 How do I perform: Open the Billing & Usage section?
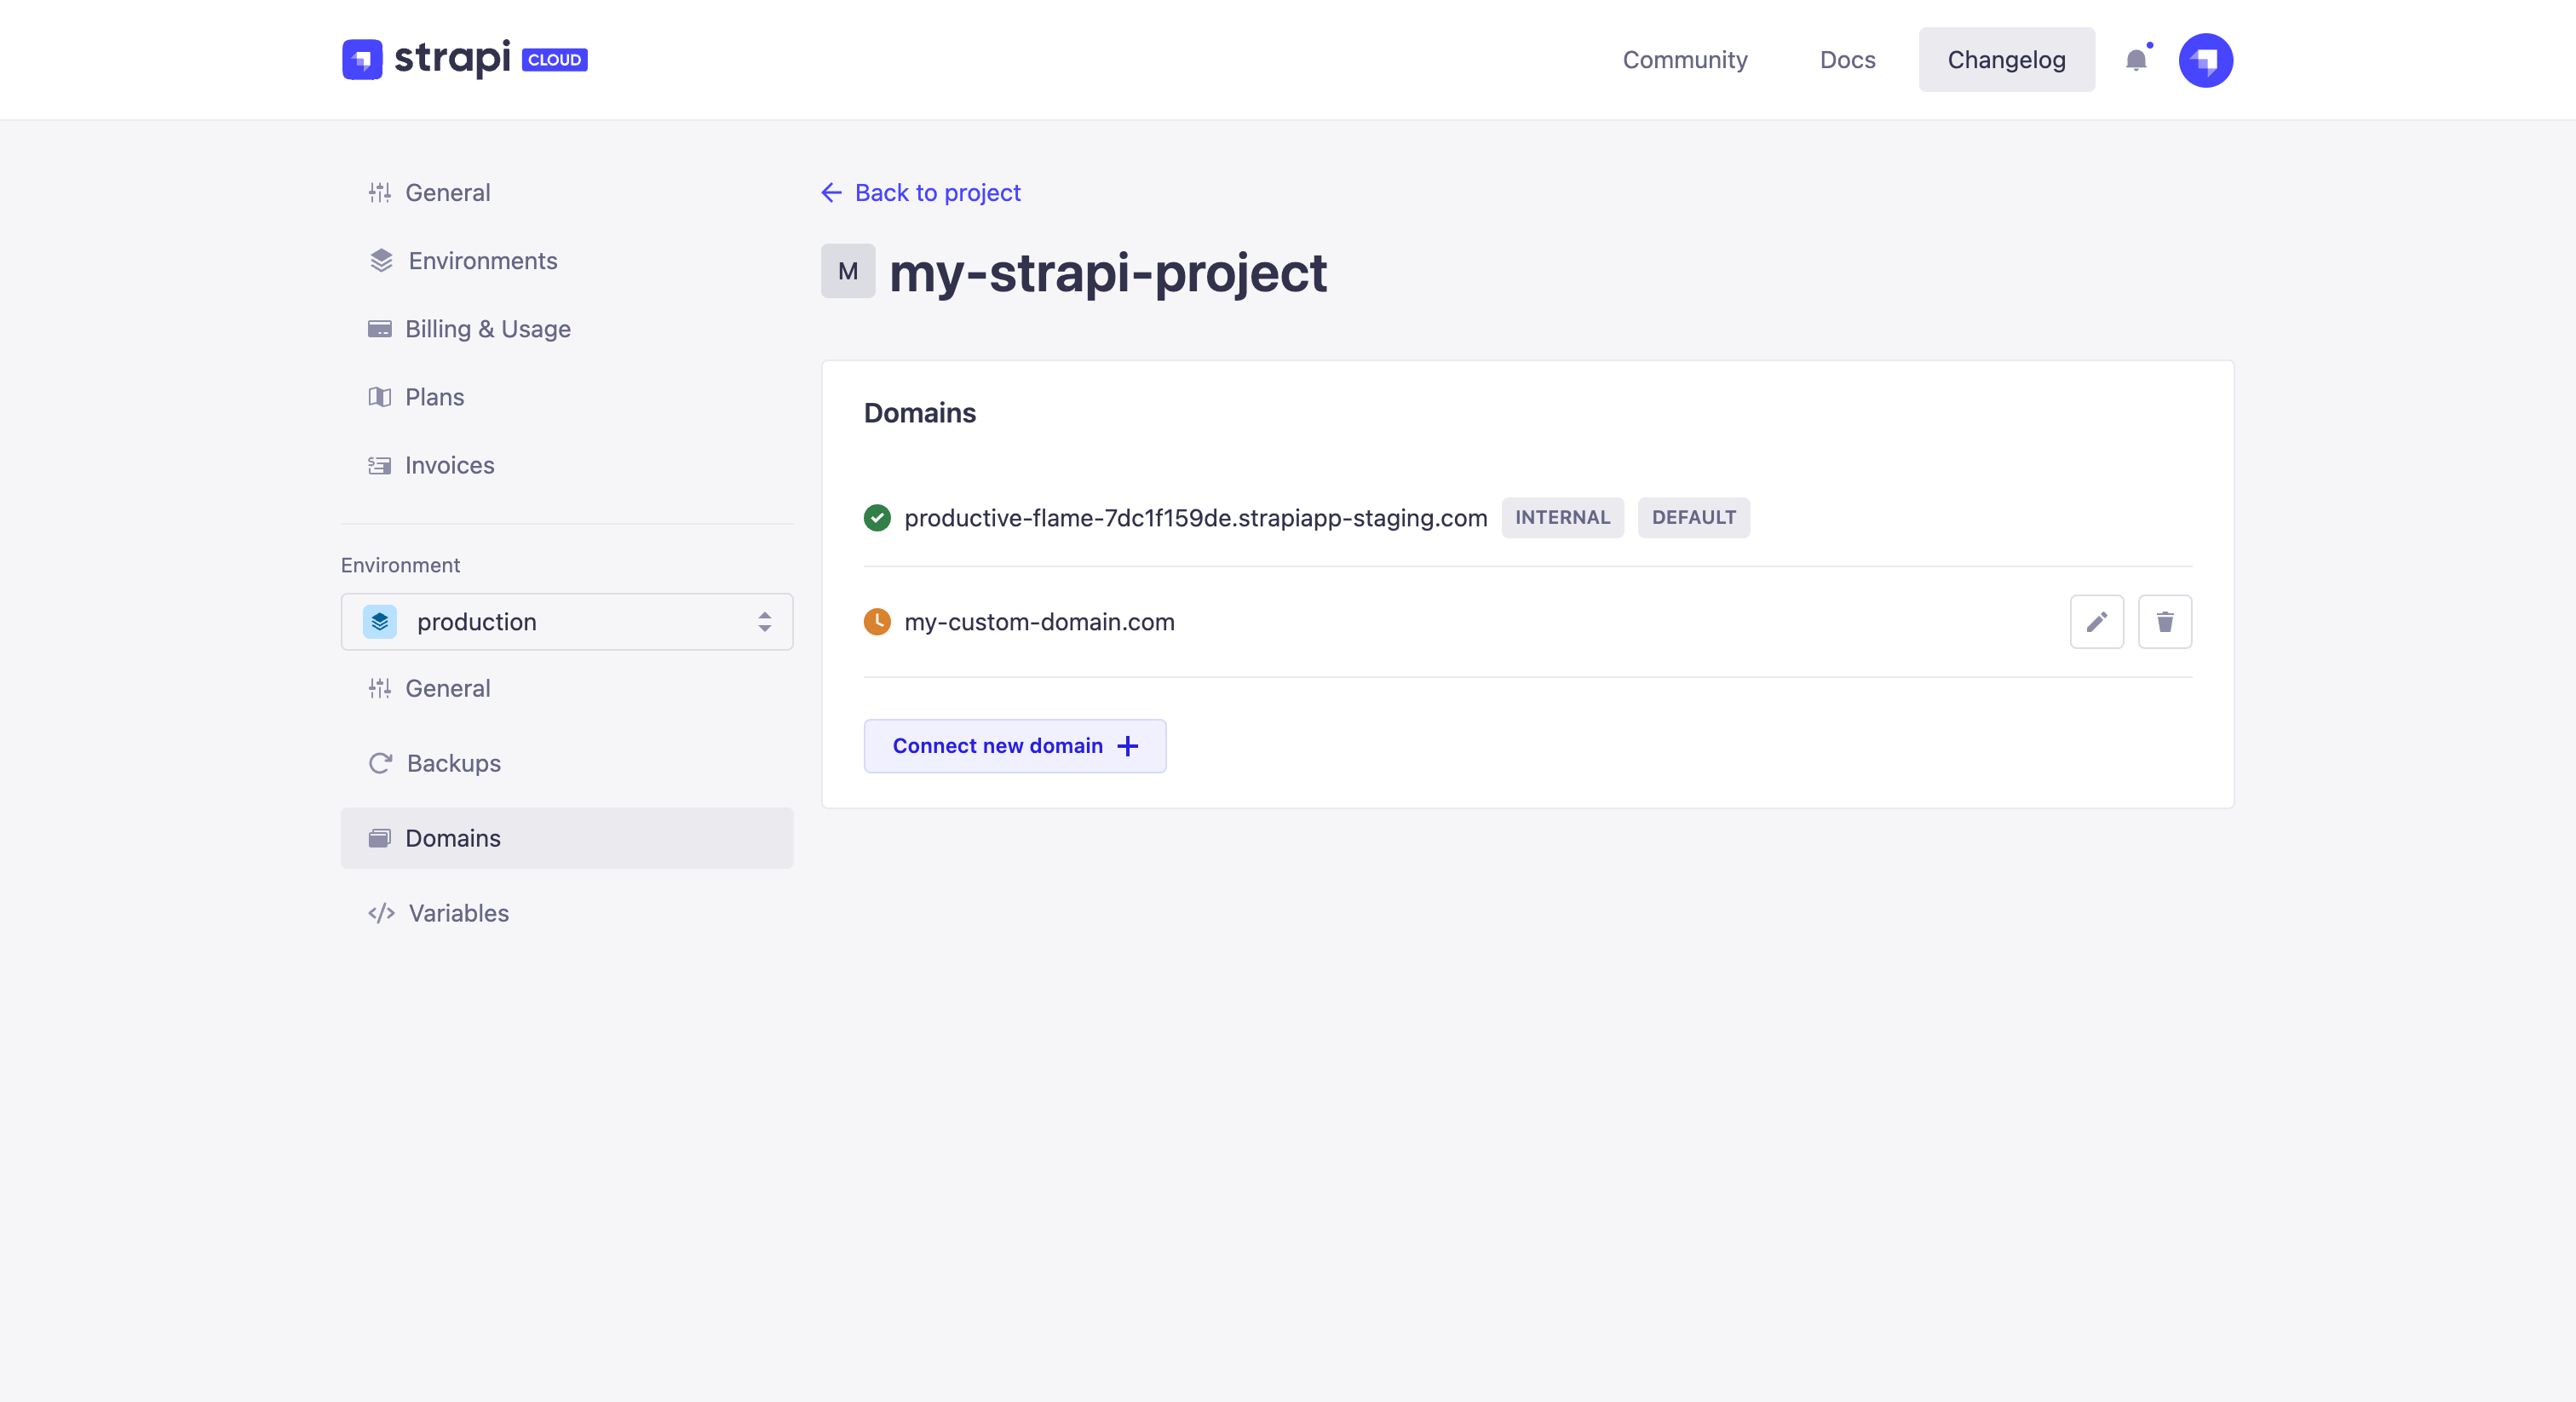tap(489, 328)
